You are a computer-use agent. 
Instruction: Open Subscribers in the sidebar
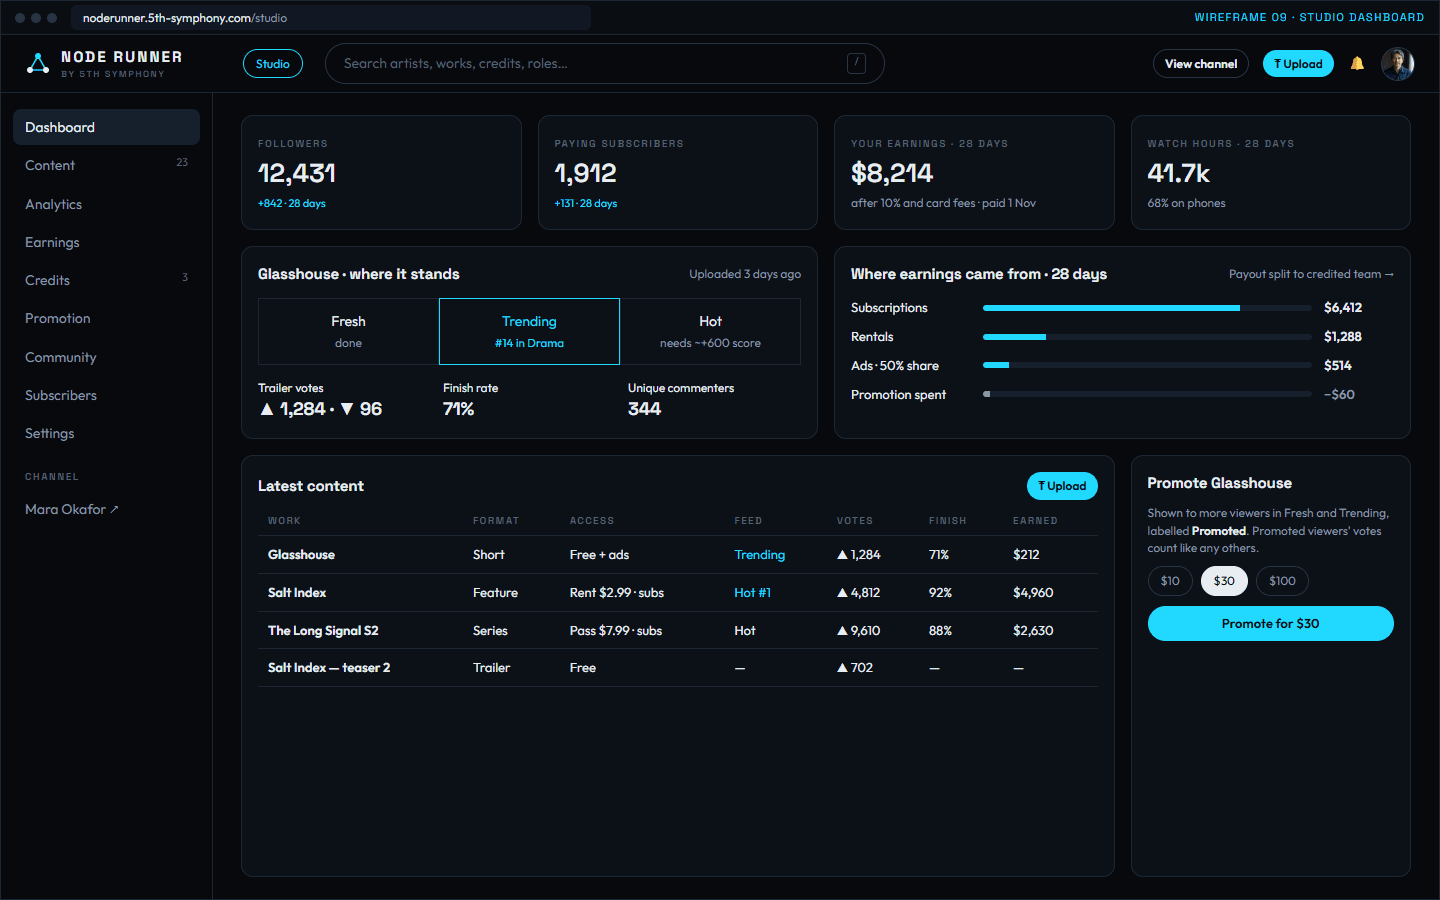(106, 395)
